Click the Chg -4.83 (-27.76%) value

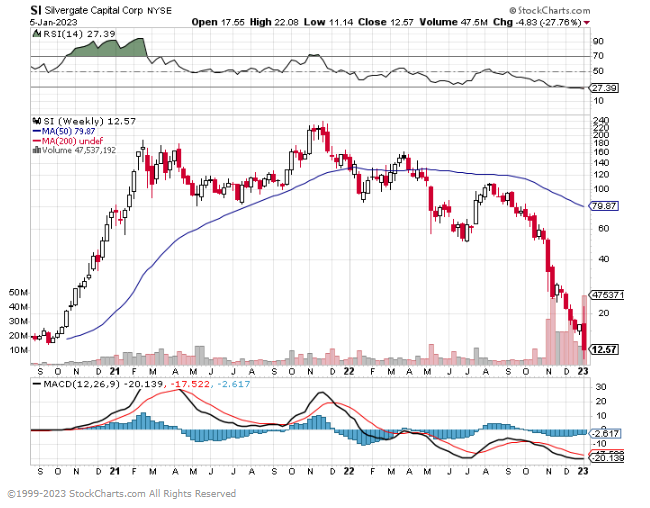point(537,22)
